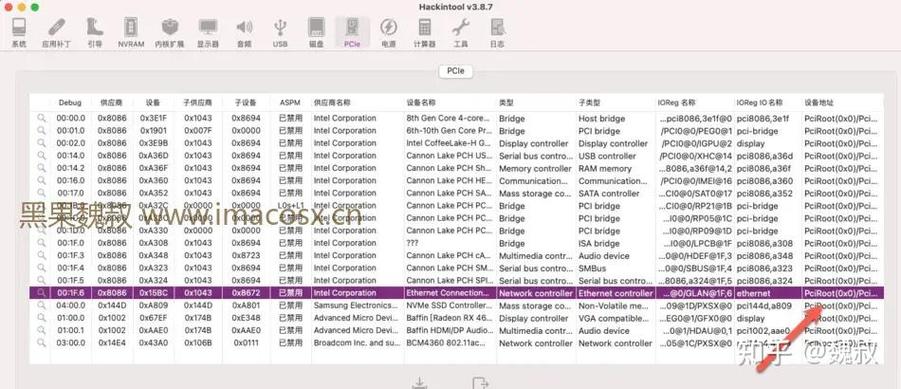
Task: Click the magnifier icon for row 04:00.0
Action: point(41,306)
